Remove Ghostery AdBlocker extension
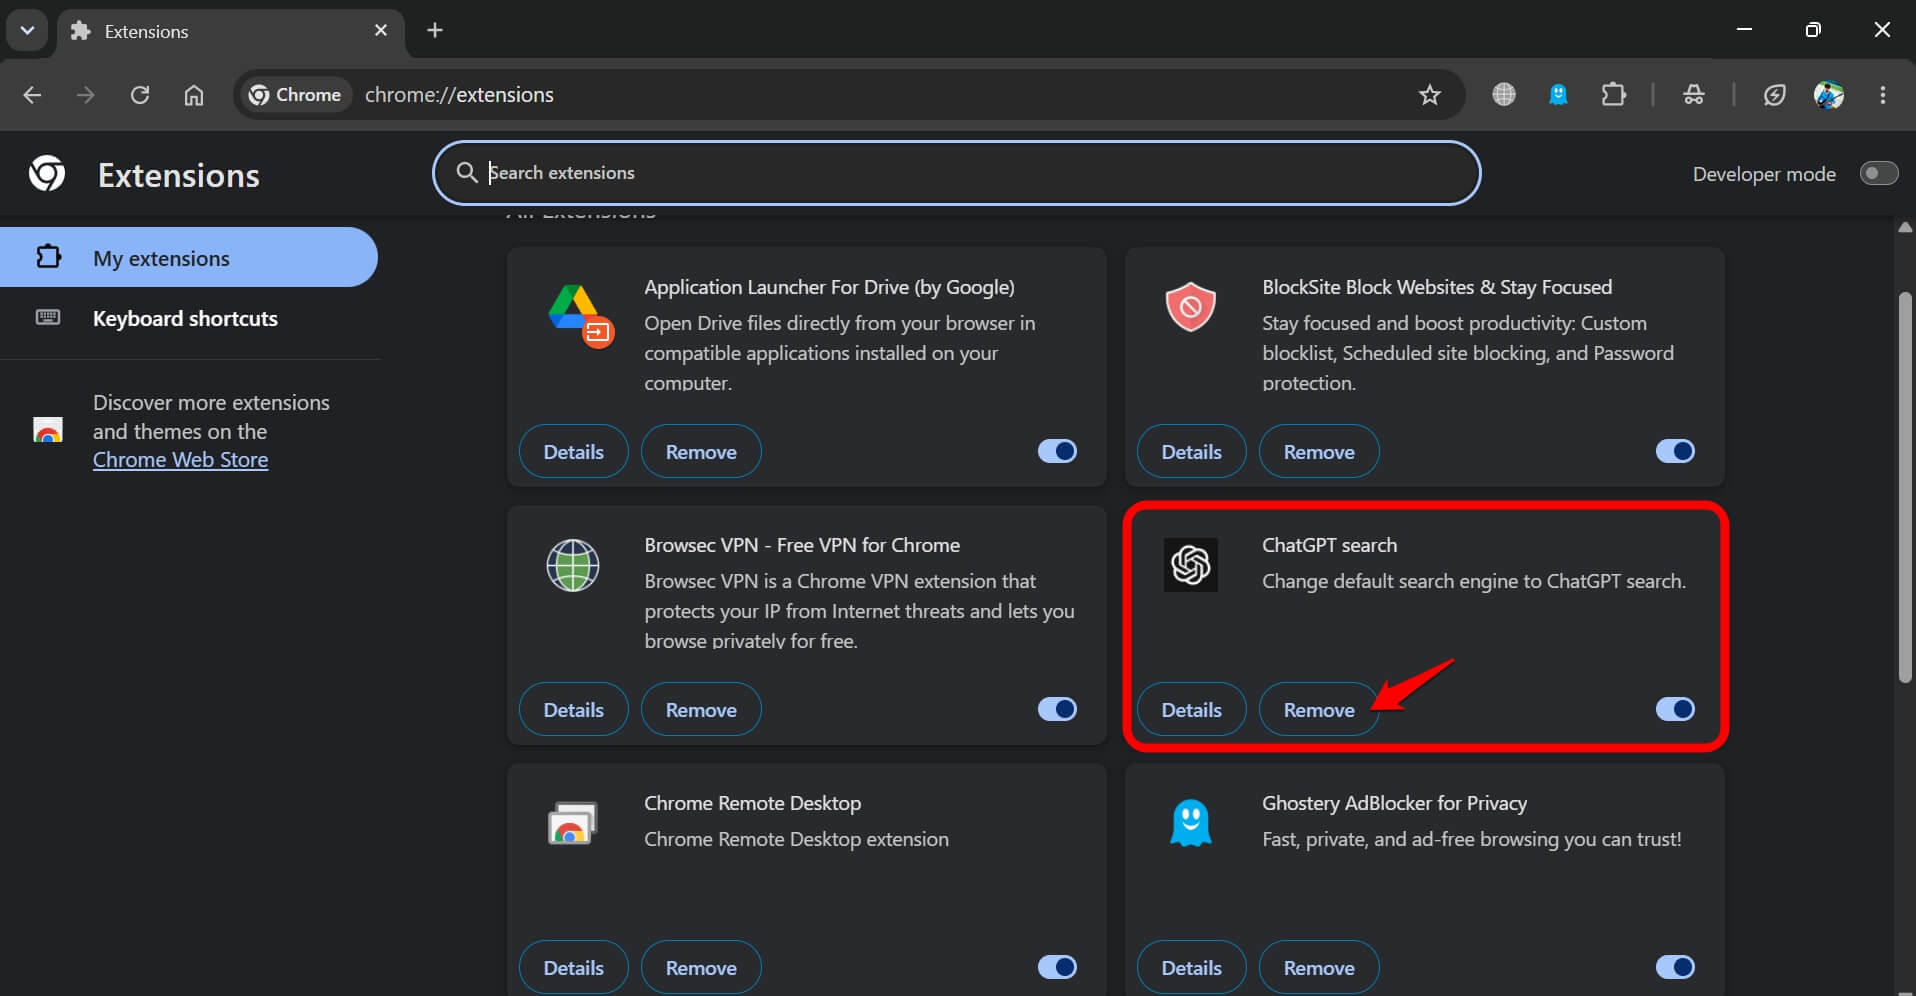The width and height of the screenshot is (1916, 996). click(x=1319, y=967)
